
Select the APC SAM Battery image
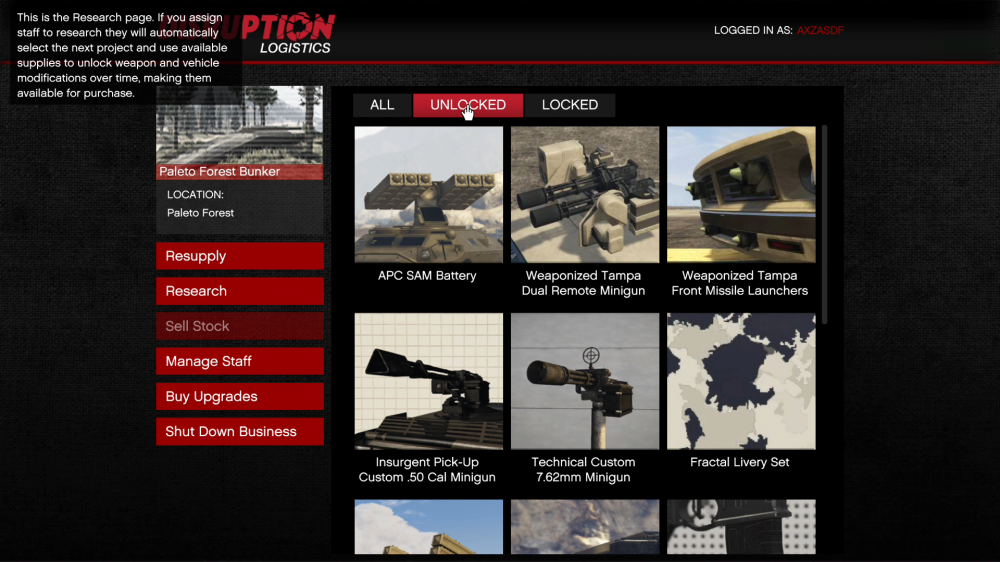coord(428,194)
